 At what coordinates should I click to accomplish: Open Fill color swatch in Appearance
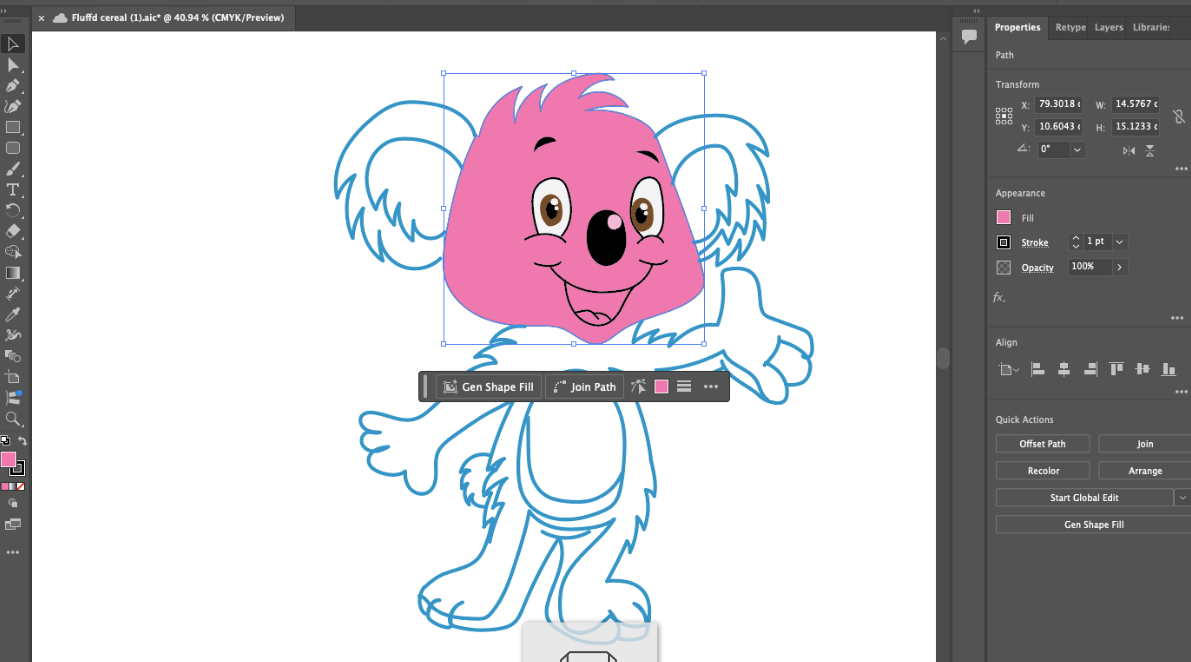point(1003,217)
